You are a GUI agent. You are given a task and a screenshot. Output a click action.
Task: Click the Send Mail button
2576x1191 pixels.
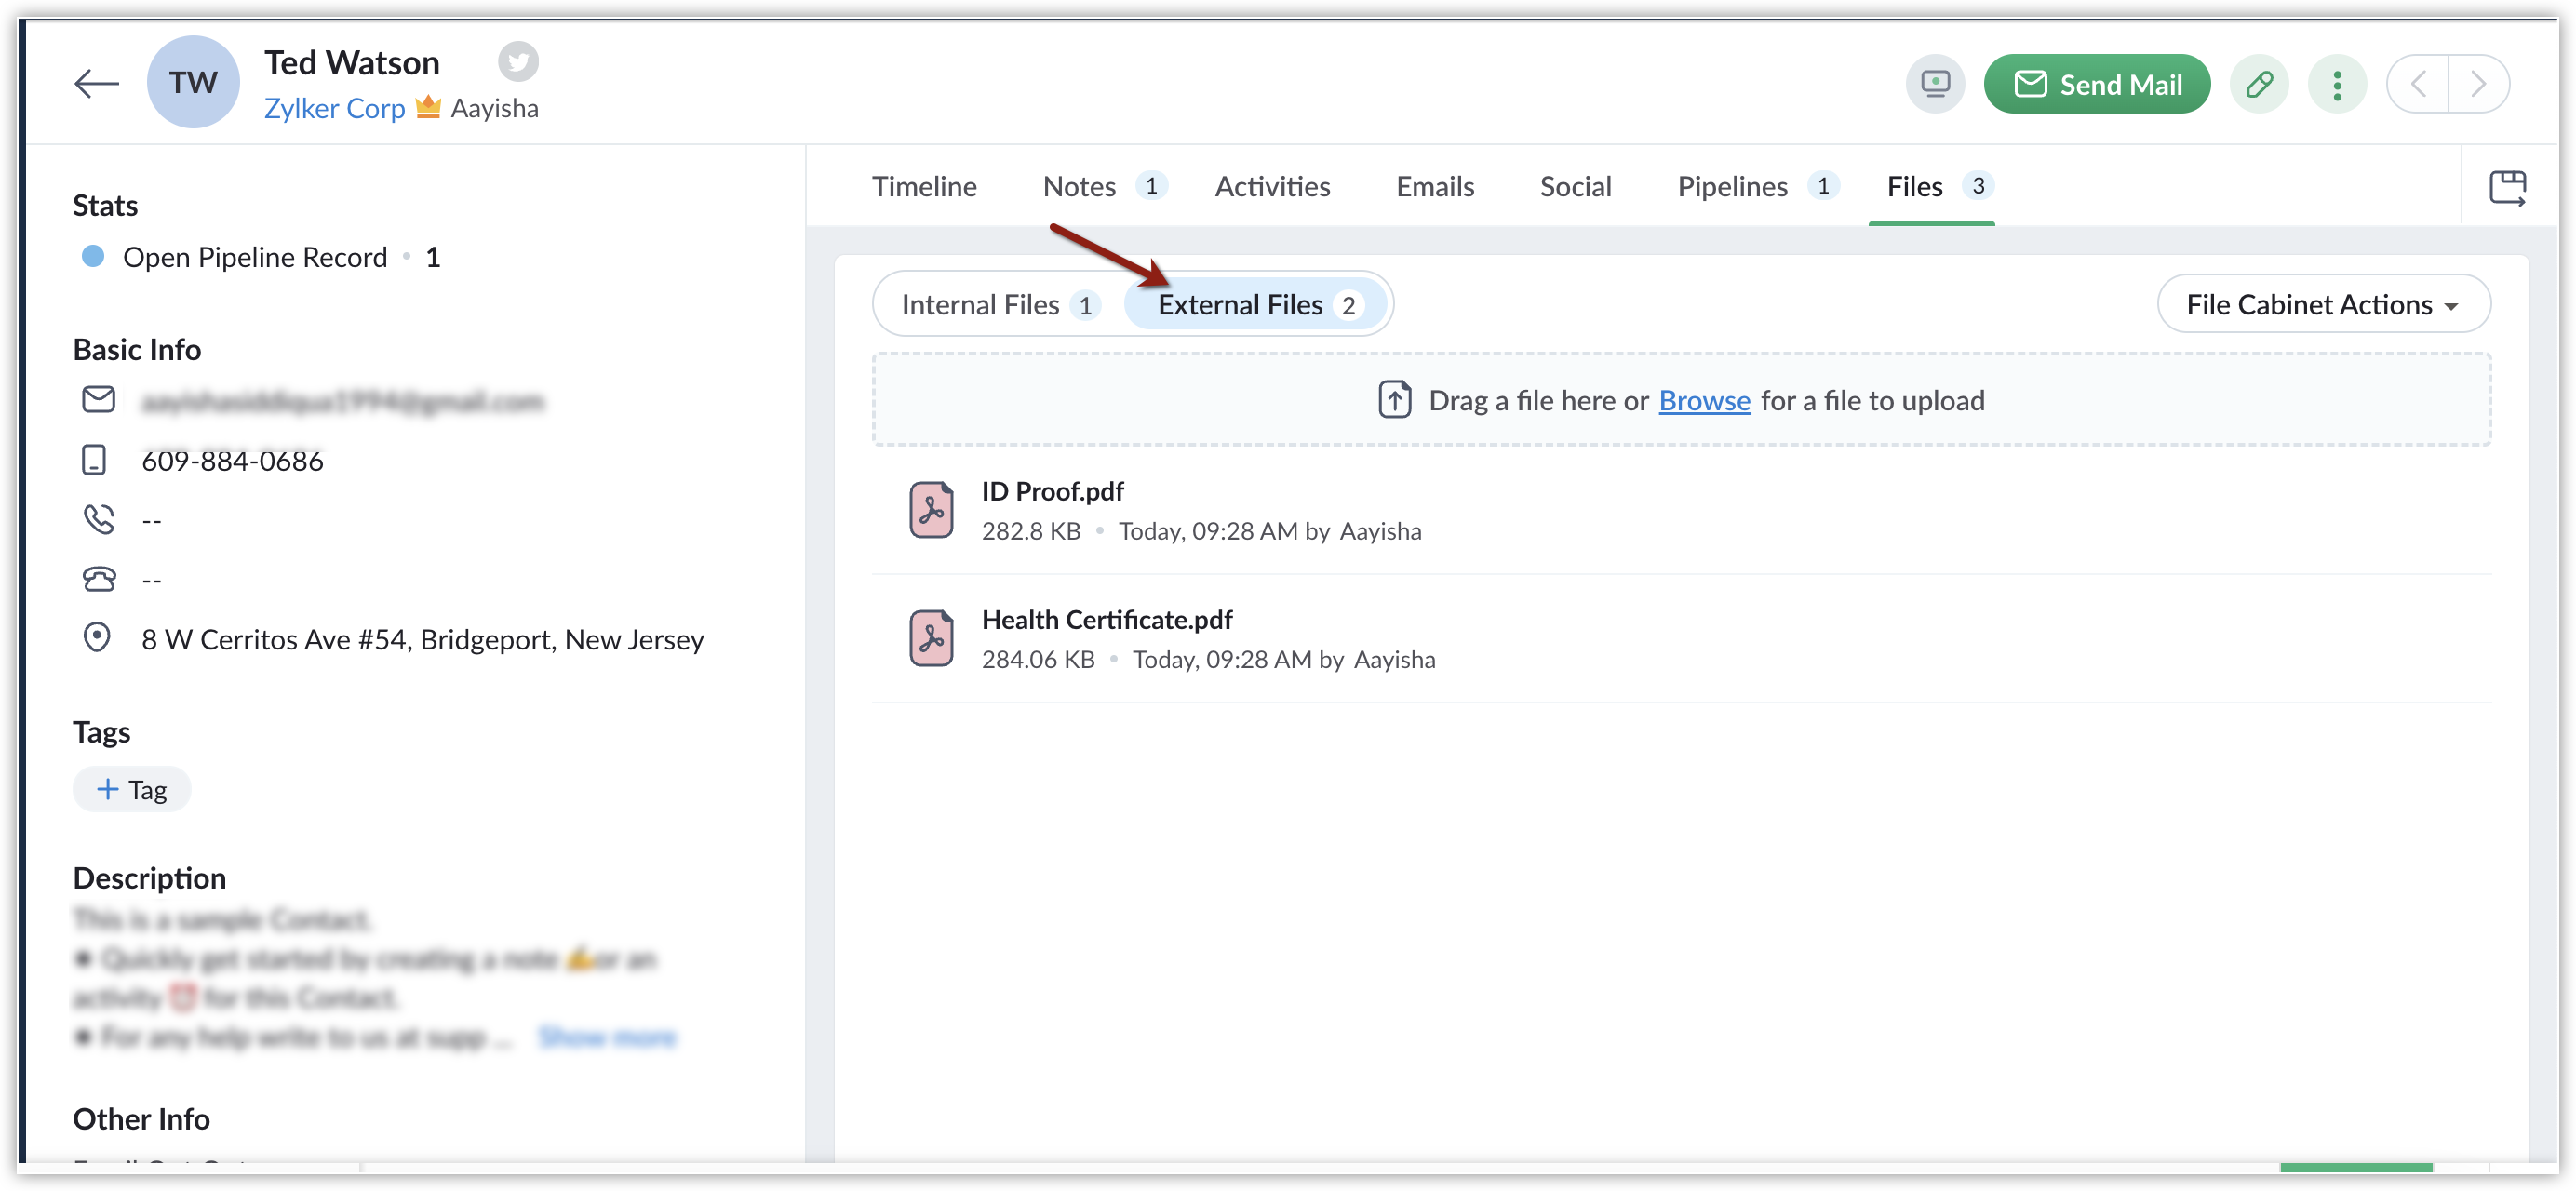pyautogui.click(x=2097, y=84)
